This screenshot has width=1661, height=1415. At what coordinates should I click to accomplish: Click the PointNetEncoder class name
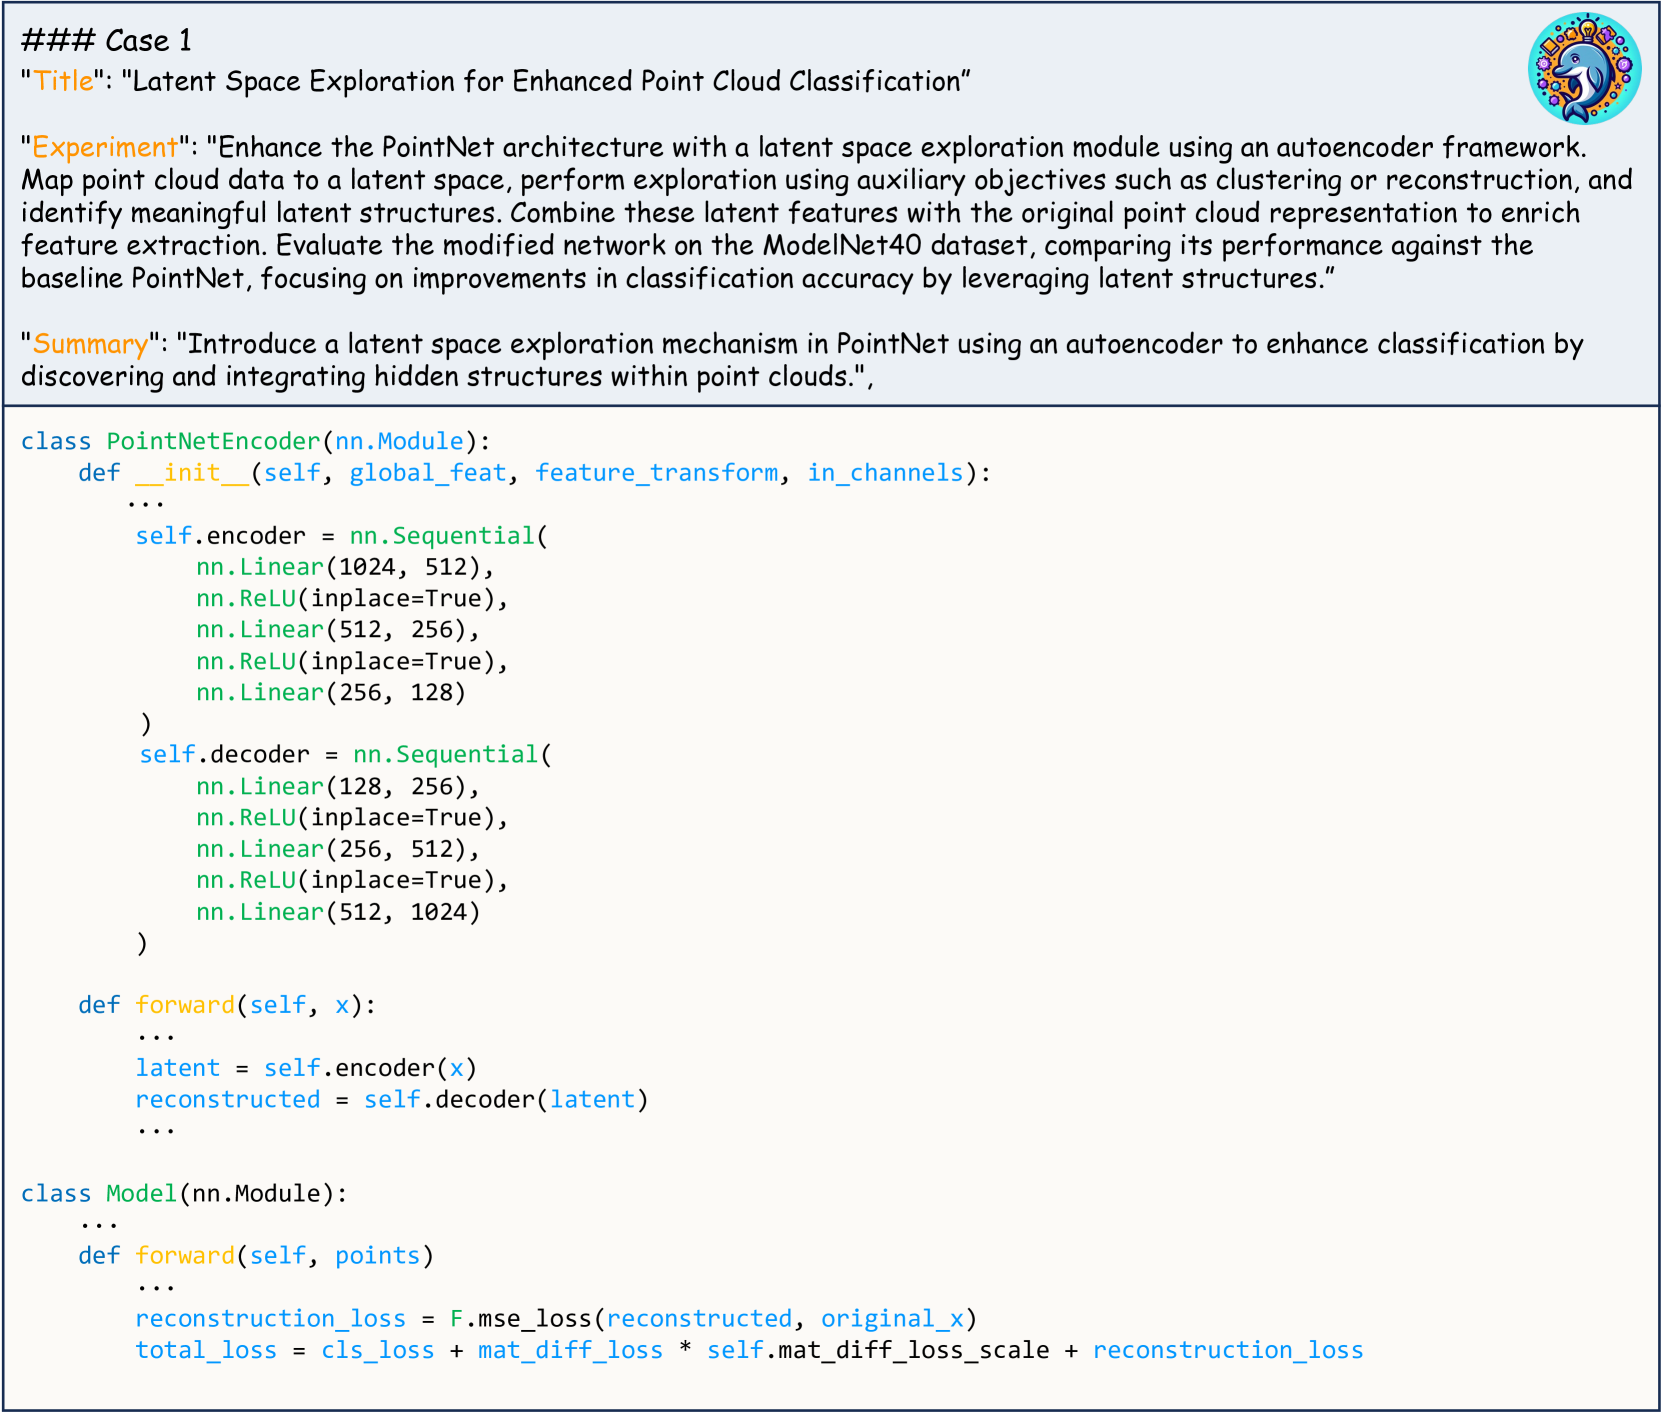(213, 441)
